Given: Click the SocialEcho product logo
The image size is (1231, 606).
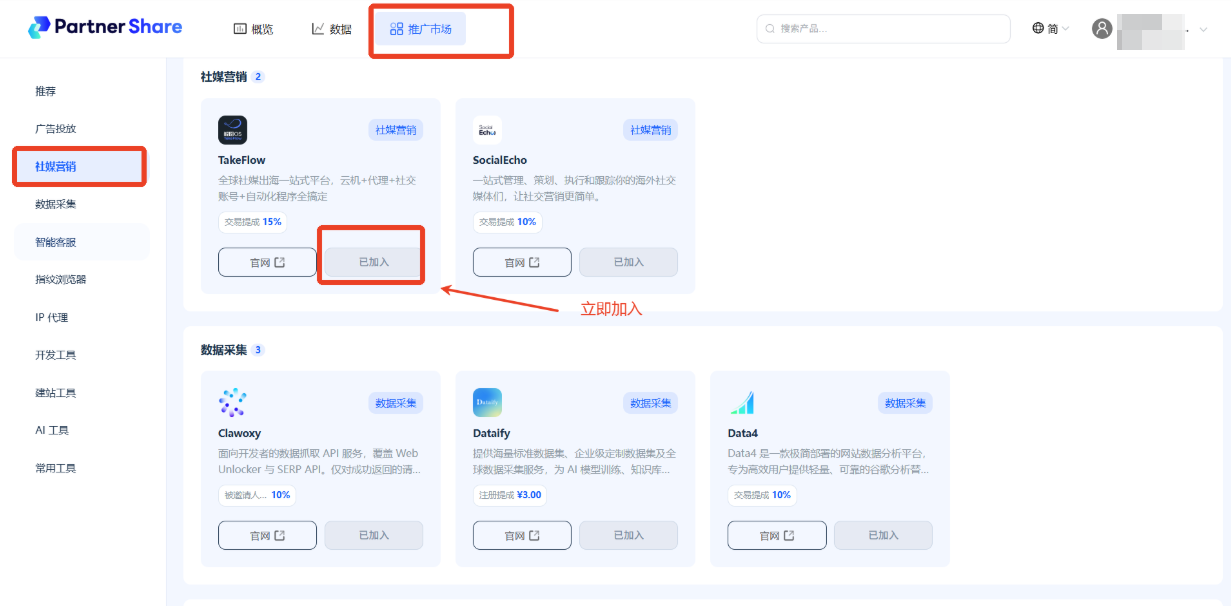Looking at the screenshot, I should 487,130.
